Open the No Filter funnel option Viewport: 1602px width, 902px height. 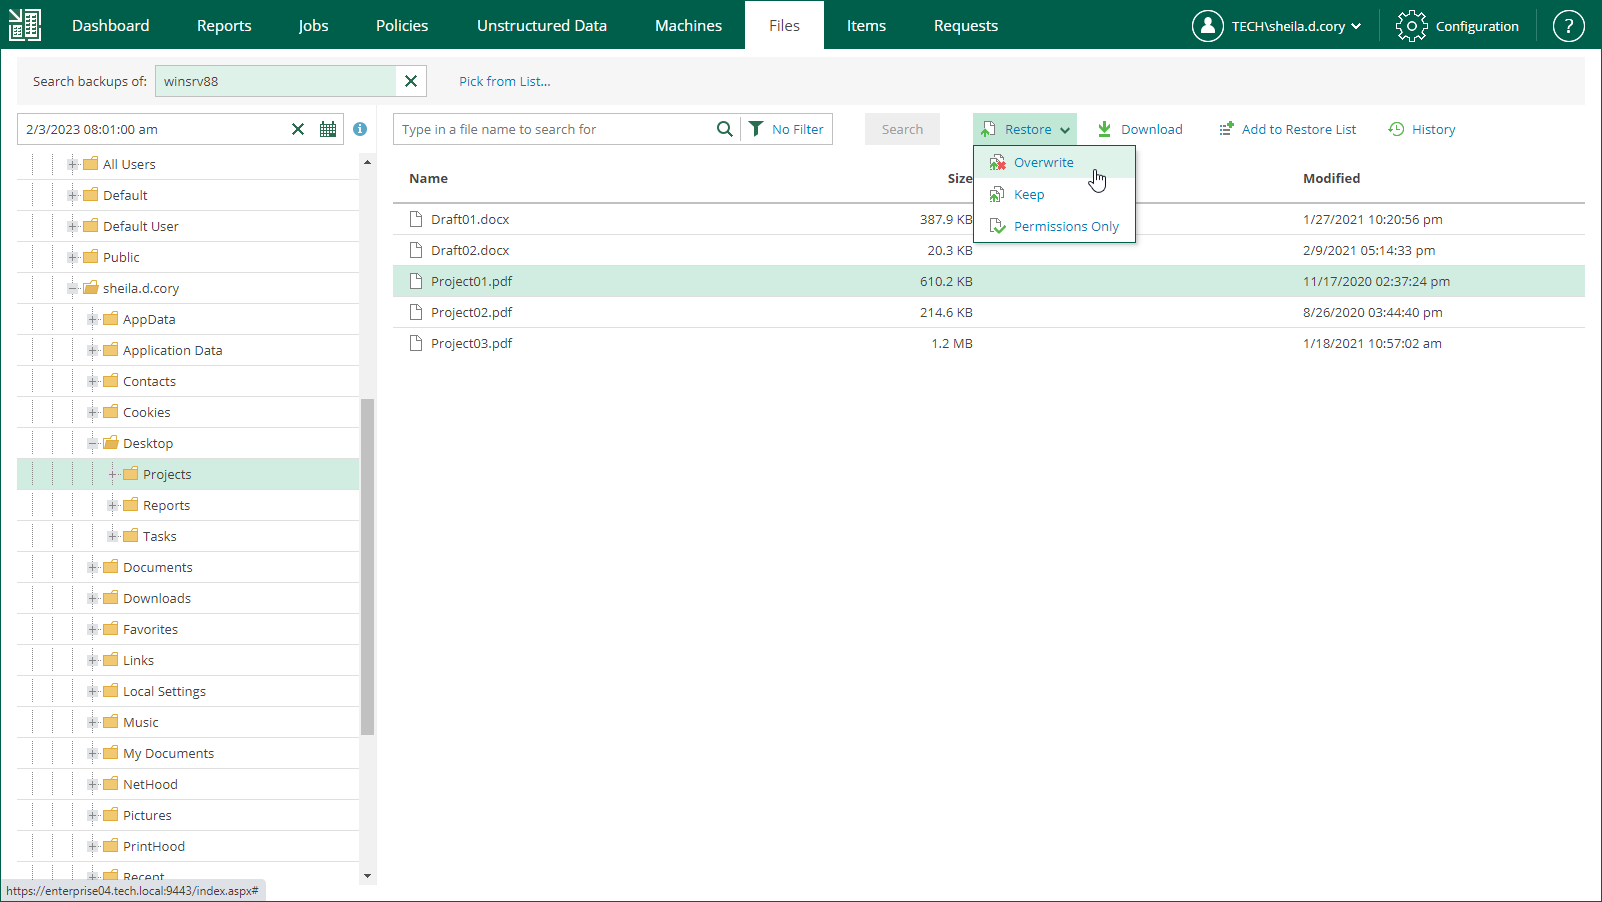click(x=787, y=129)
